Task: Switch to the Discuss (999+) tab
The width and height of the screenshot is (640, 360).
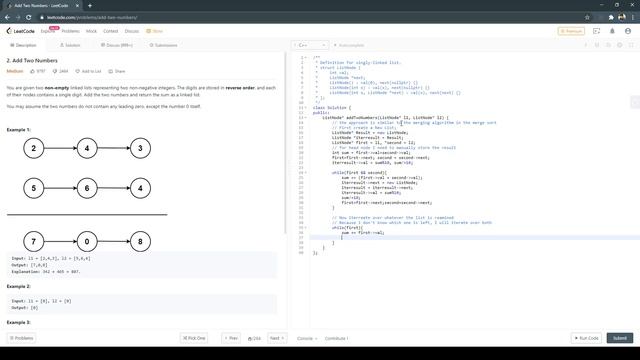Action: [x=117, y=45]
